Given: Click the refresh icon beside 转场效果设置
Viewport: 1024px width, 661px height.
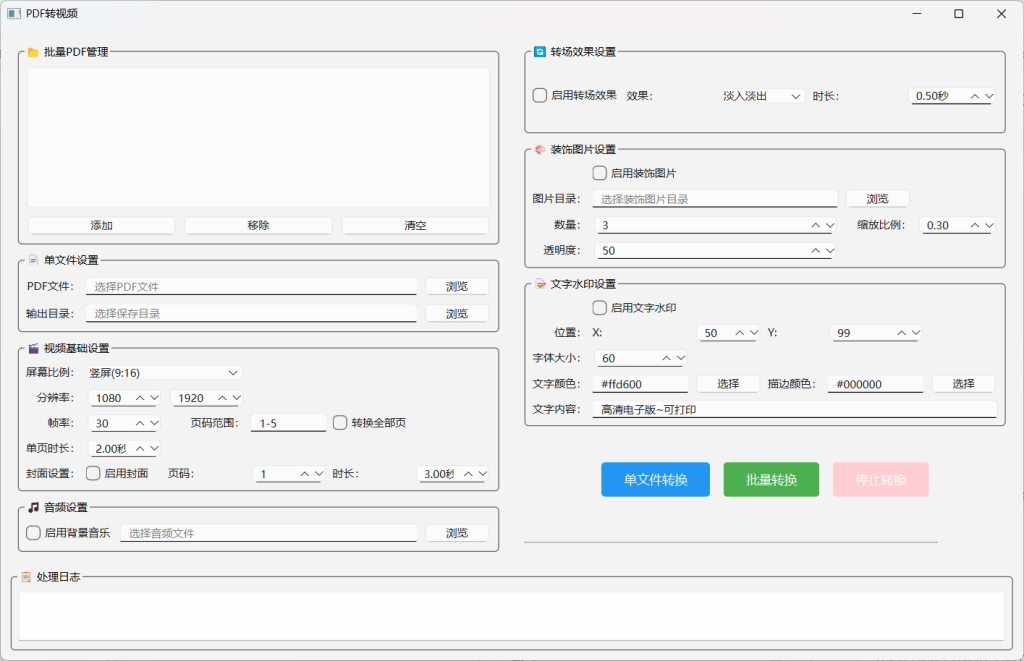Looking at the screenshot, I should tap(540, 52).
